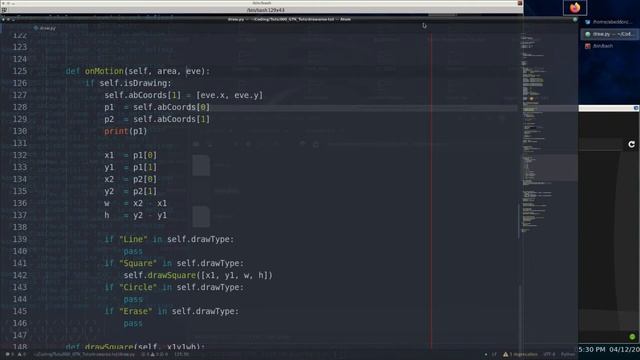Open the Python grammar selector

(x=568, y=354)
